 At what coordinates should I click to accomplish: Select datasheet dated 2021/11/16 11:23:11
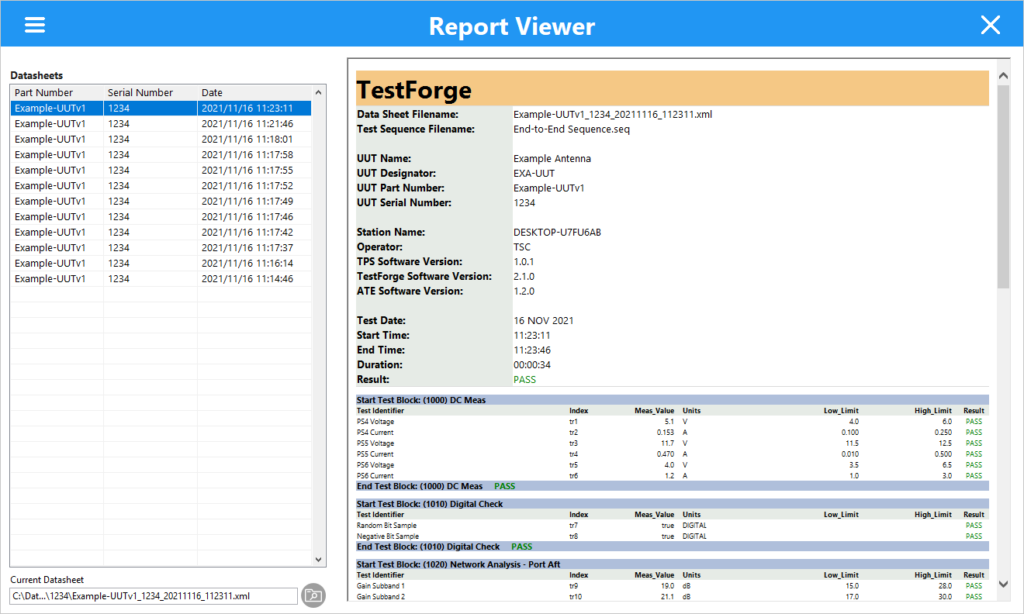pos(161,108)
